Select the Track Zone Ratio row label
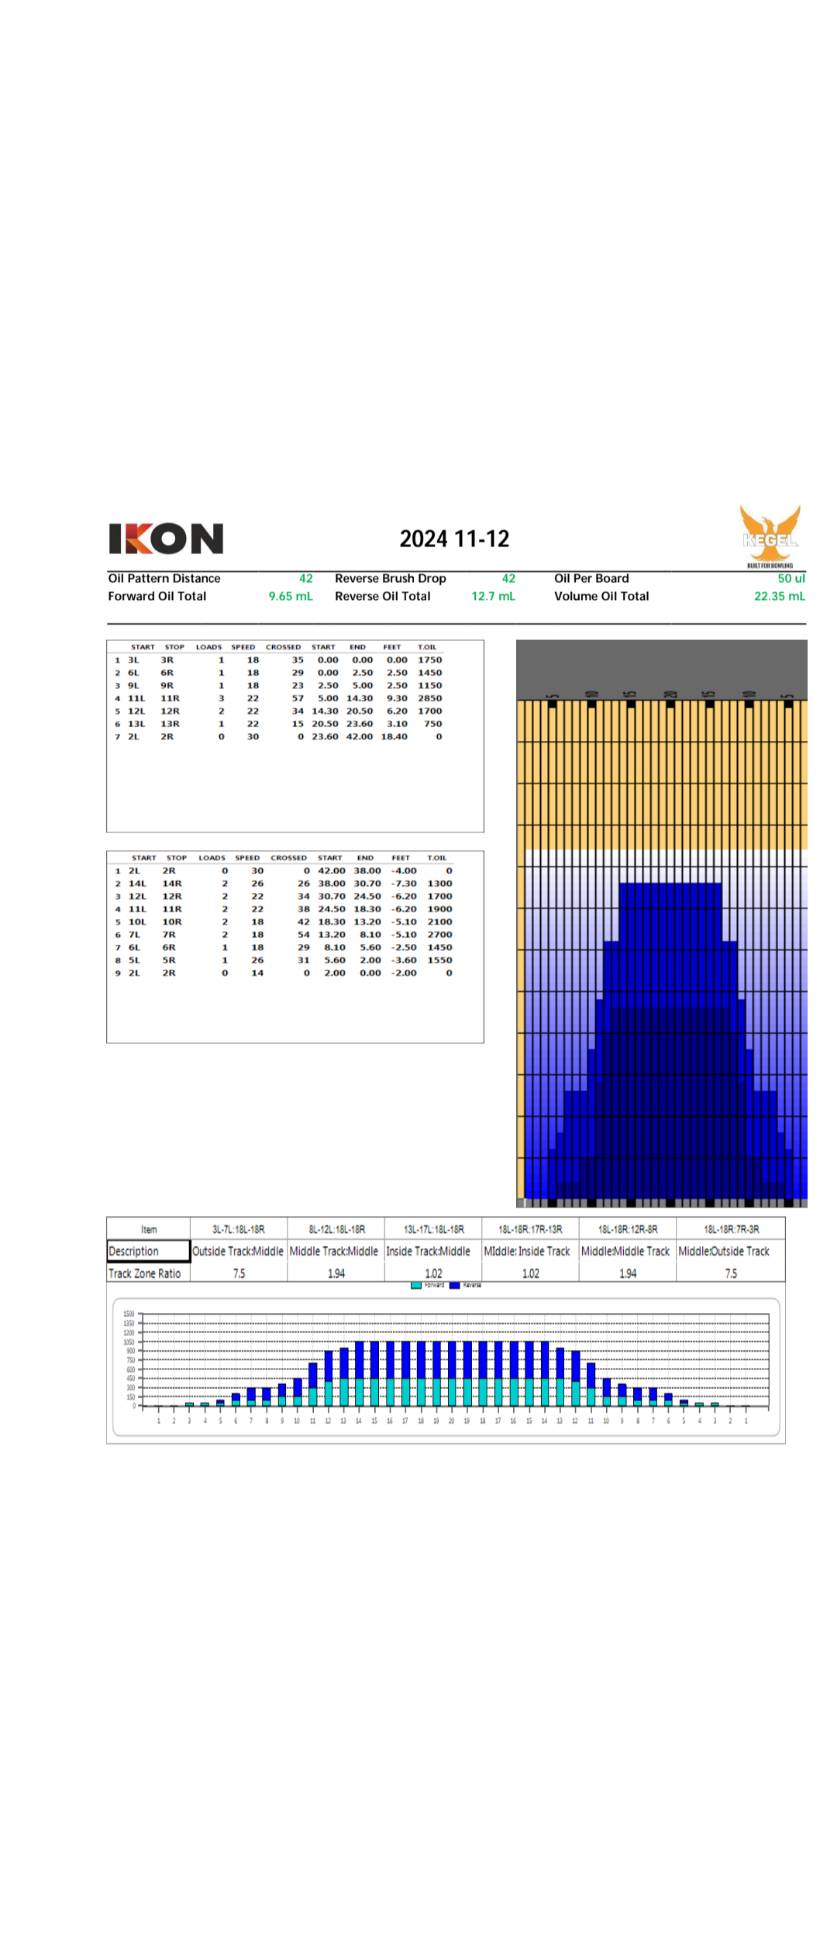 coord(145,1273)
